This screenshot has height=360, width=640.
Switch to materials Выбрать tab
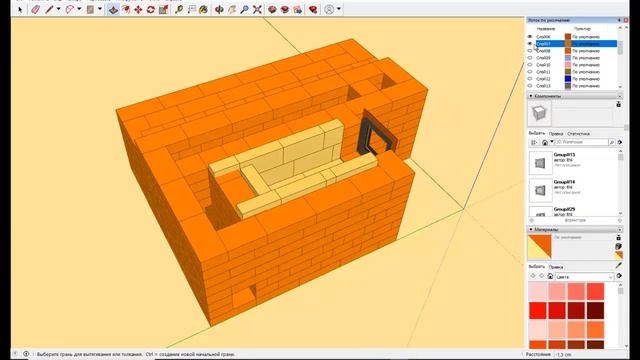point(537,267)
